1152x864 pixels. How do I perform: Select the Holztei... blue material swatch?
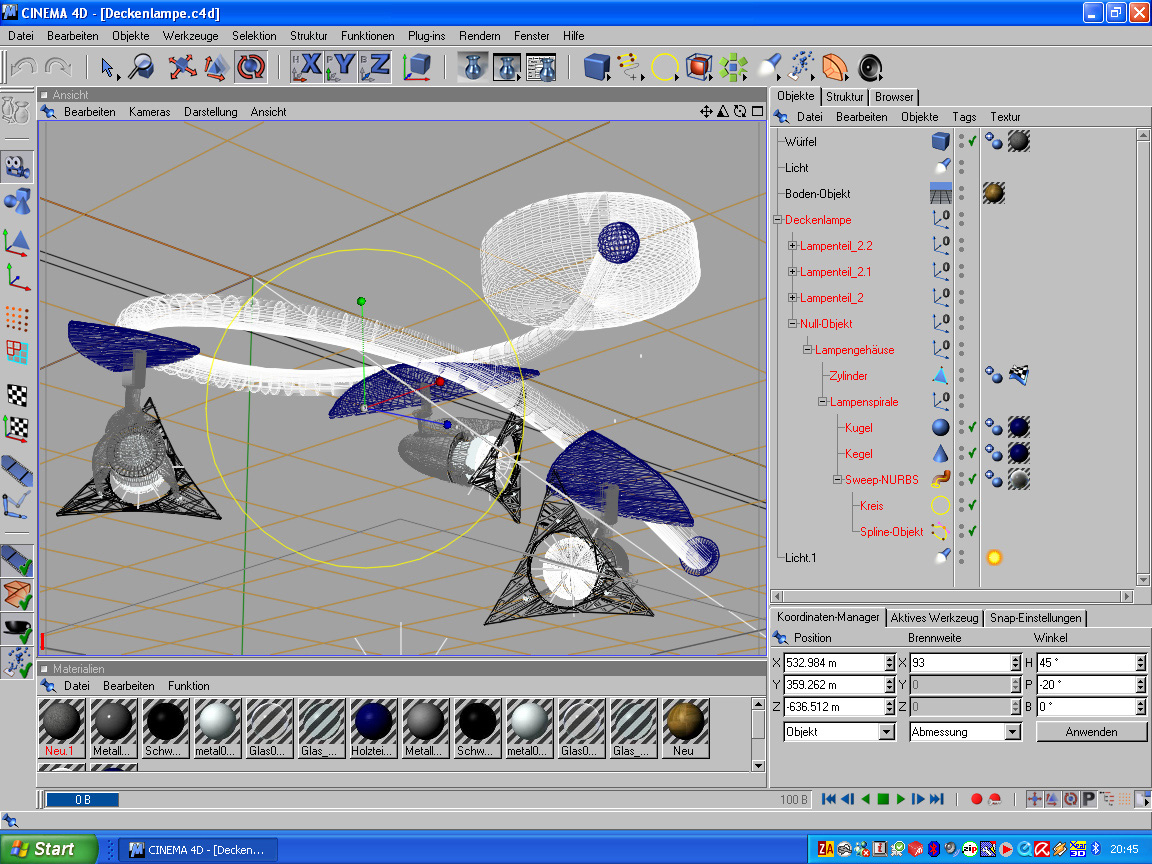tap(373, 728)
